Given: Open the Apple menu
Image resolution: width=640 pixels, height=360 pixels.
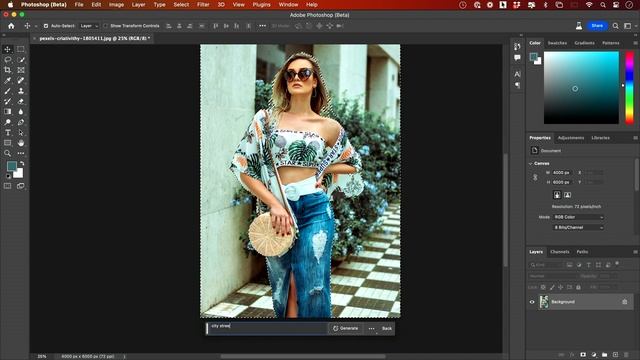Looking at the screenshot, I should click(x=10, y=4).
